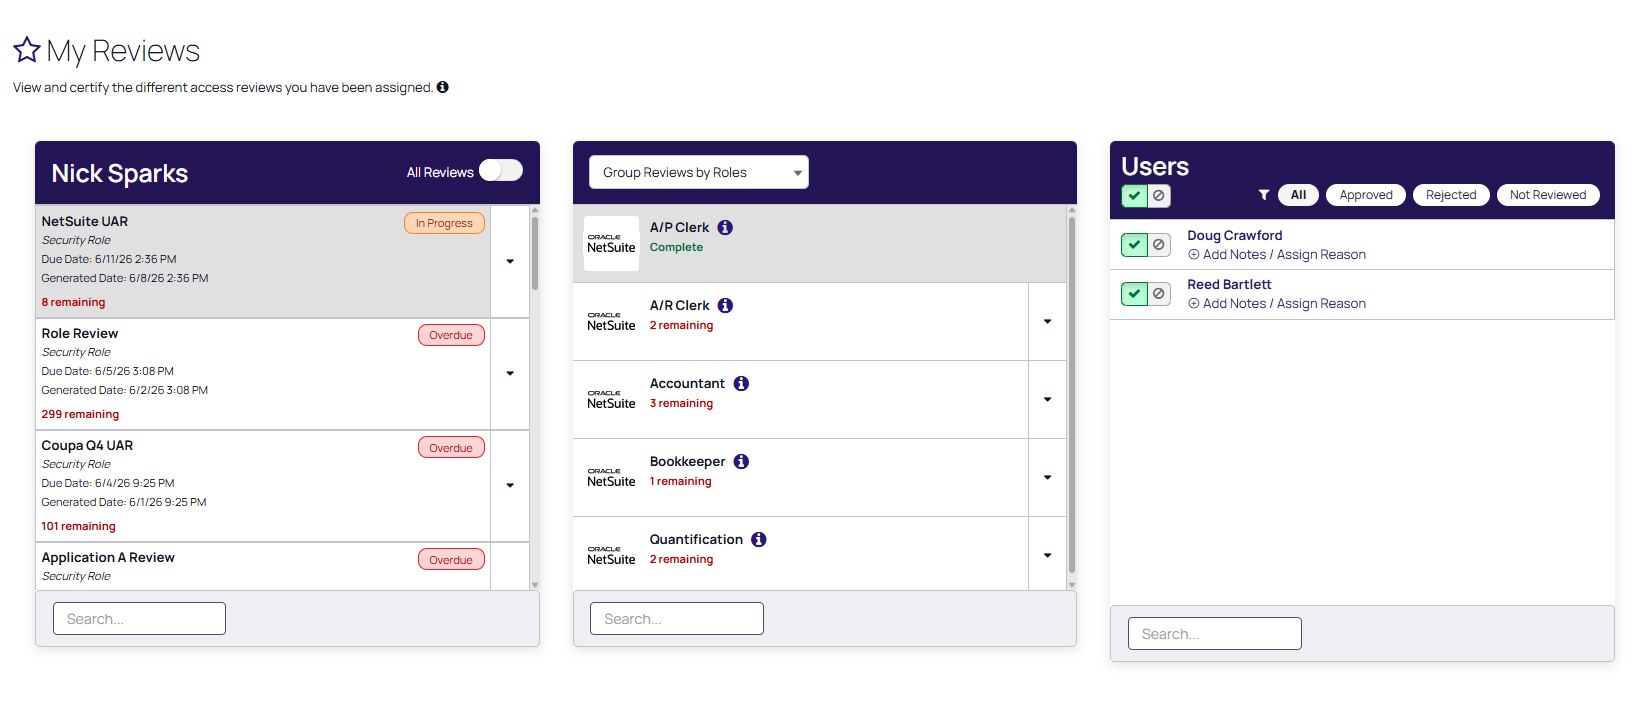Image resolution: width=1652 pixels, height=703 pixels.
Task: Show info for A/P Clerk role
Action: (726, 227)
